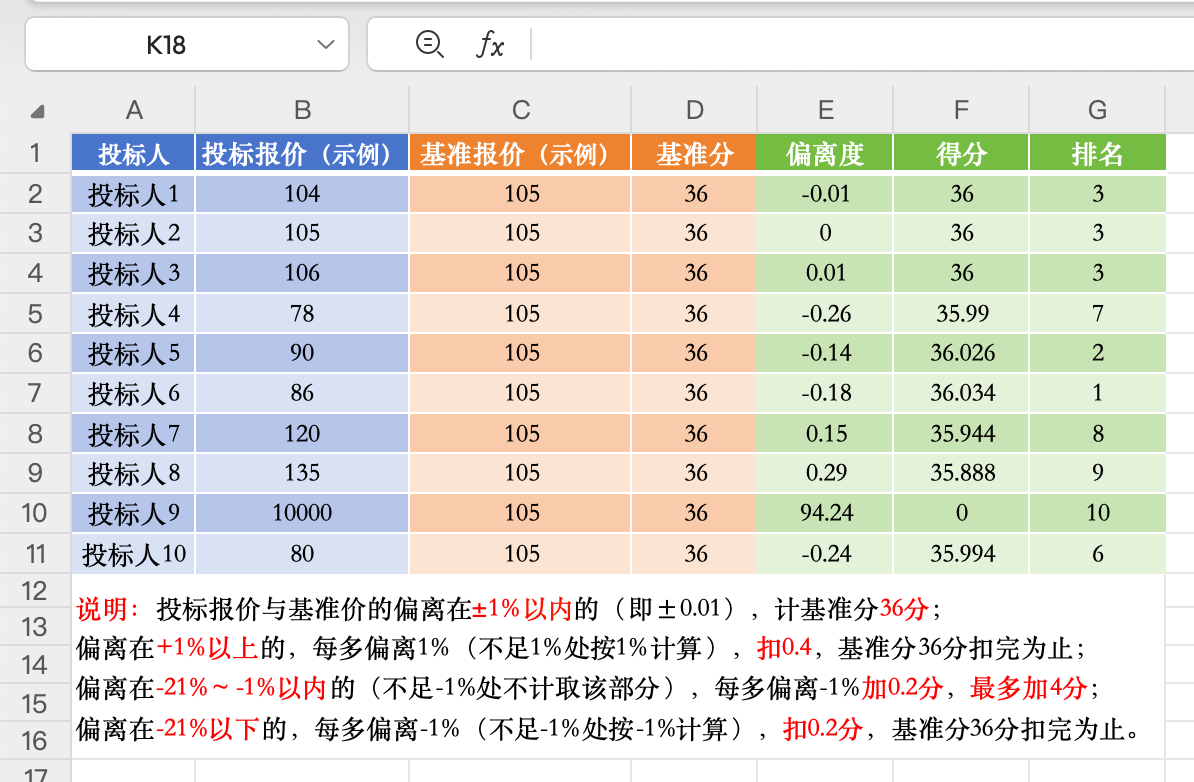1194x782 pixels.
Task: Select row 10 header number
Action: (x=35, y=512)
